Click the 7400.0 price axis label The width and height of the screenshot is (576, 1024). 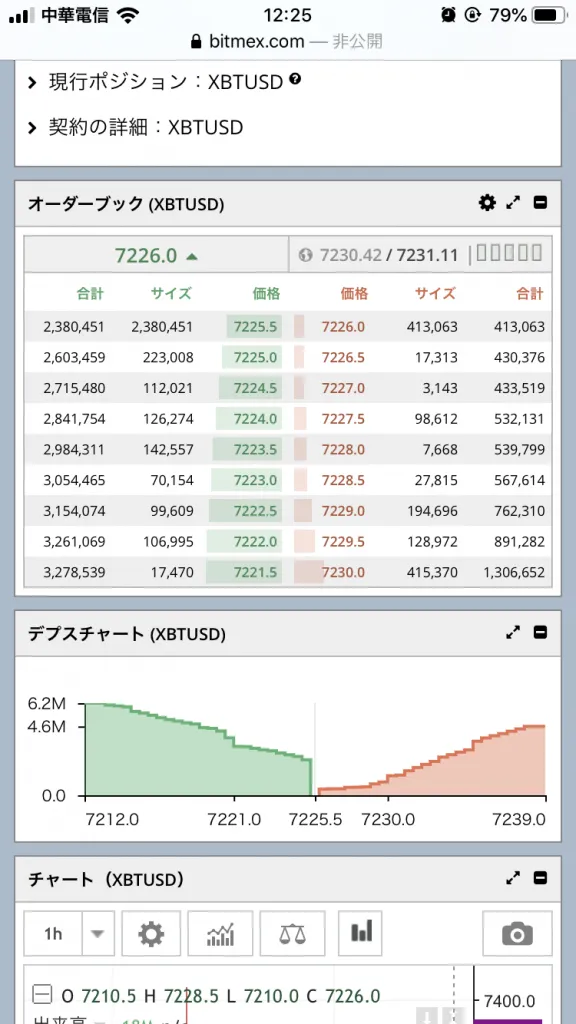510,1000
